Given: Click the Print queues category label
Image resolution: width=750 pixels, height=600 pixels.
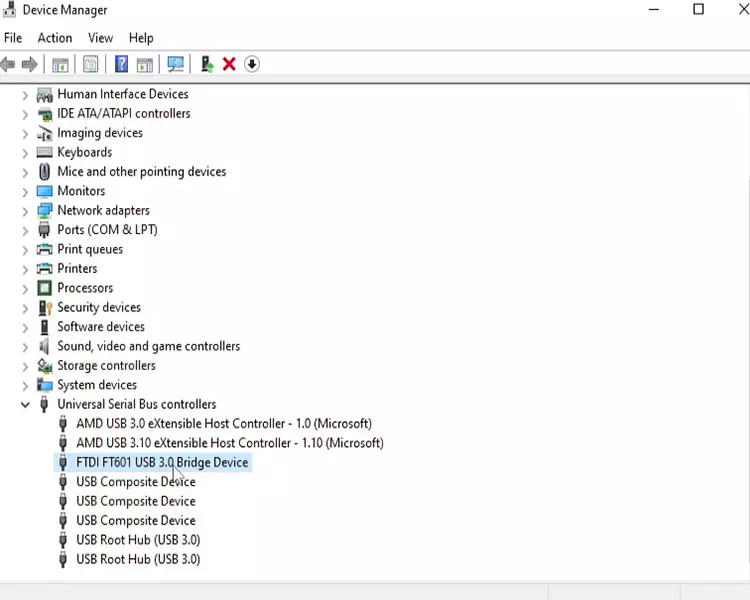Looking at the screenshot, I should [x=90, y=249].
